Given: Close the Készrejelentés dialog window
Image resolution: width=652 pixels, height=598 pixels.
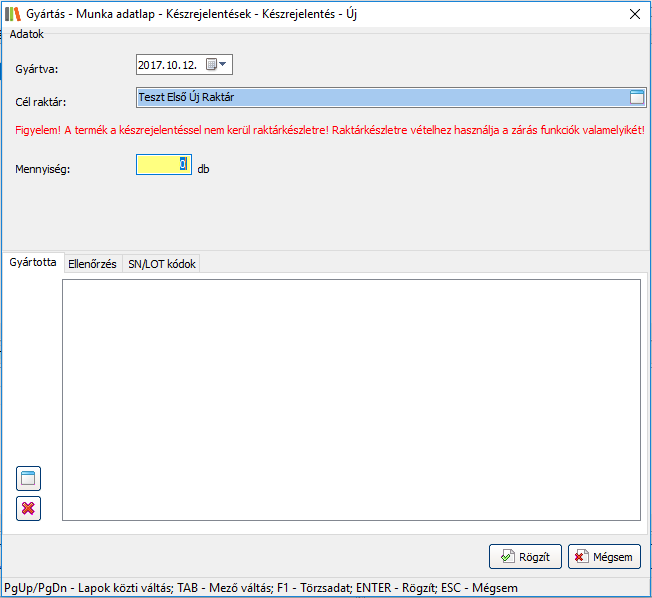Looking at the screenshot, I should [633, 14].
